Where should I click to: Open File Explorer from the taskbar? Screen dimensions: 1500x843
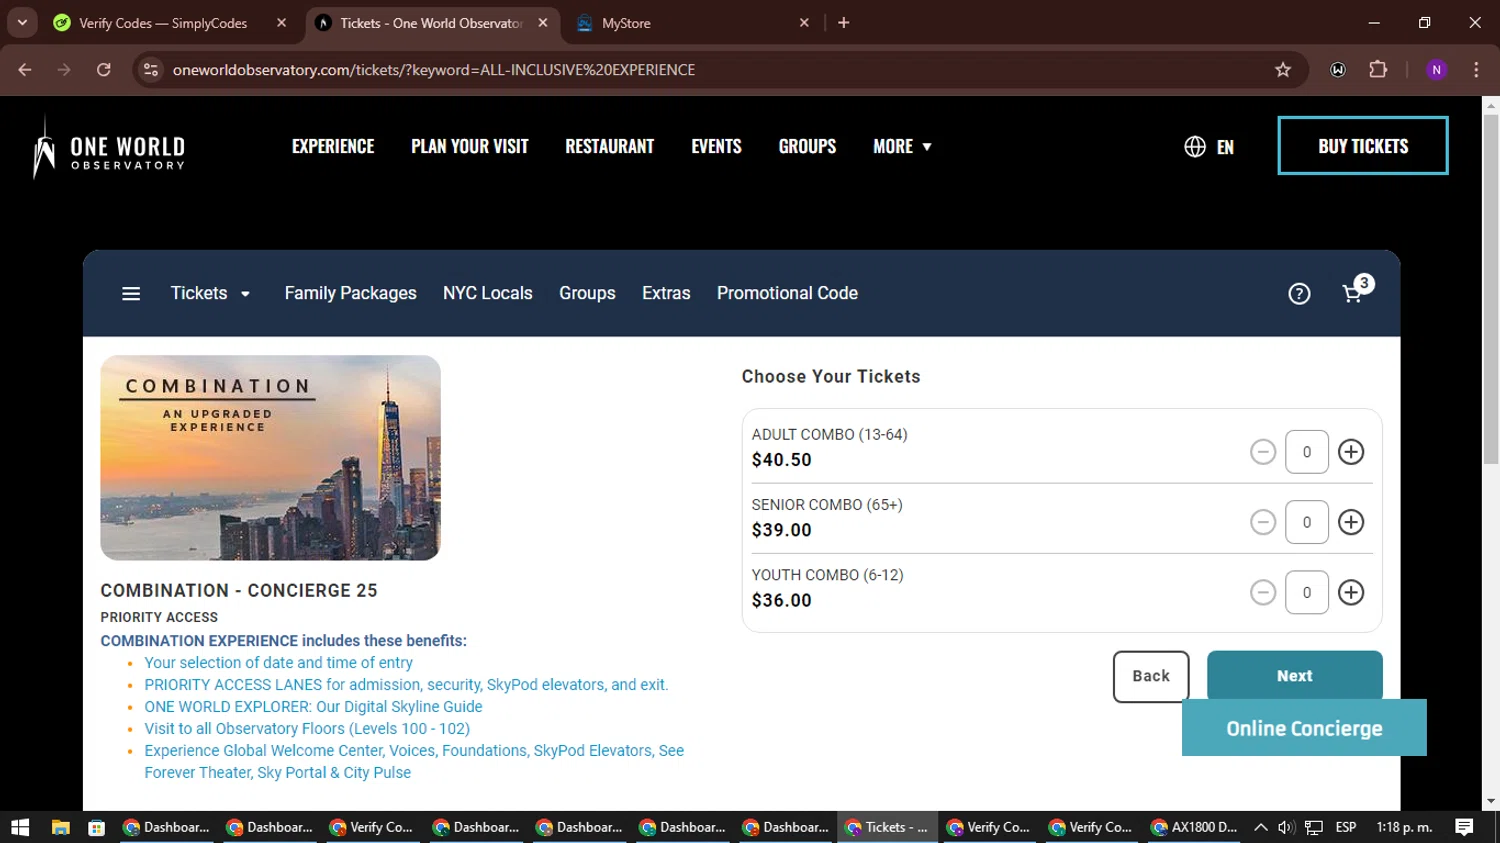[x=61, y=827]
